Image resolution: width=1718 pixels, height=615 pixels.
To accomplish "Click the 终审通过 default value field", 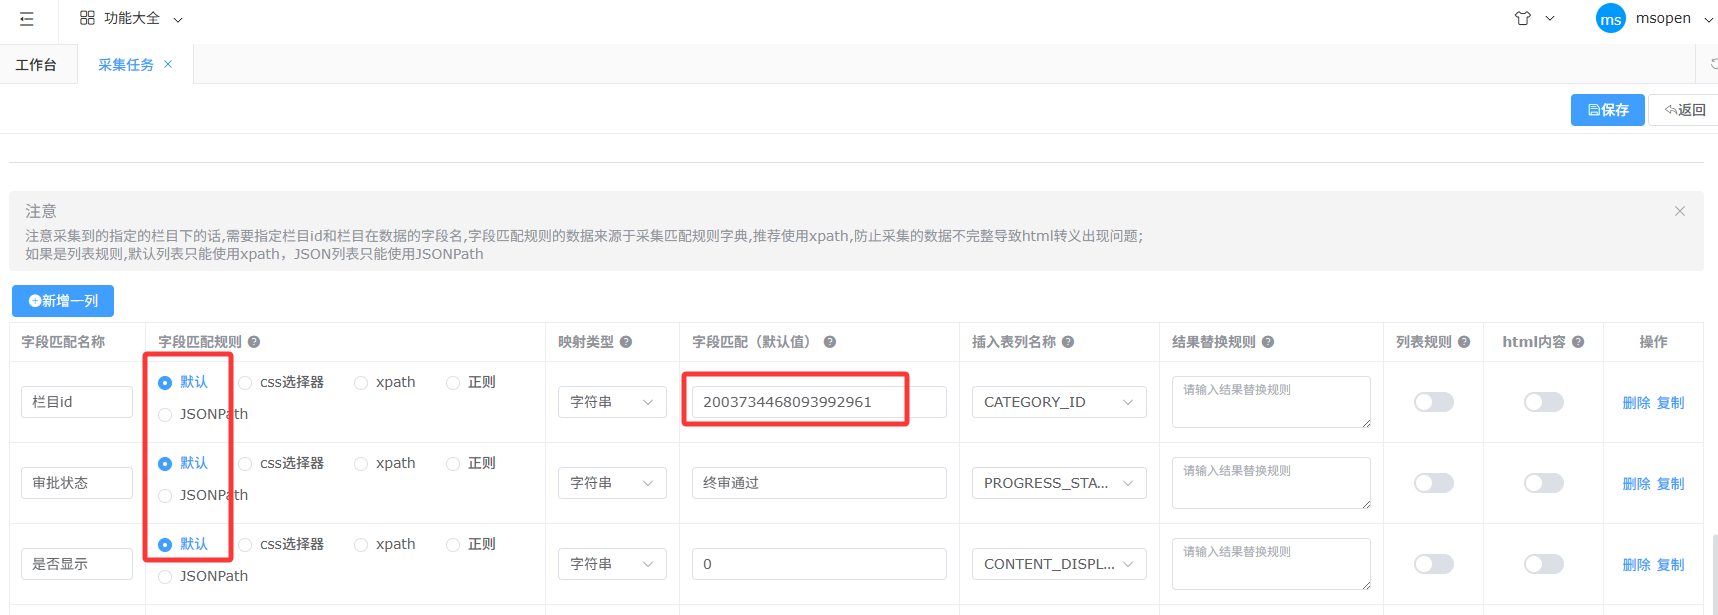I will click(x=818, y=483).
